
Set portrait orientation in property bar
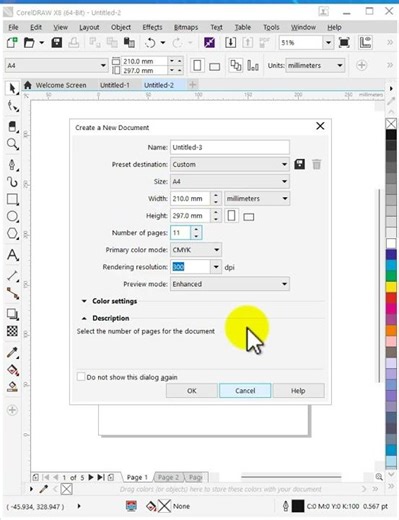197,66
